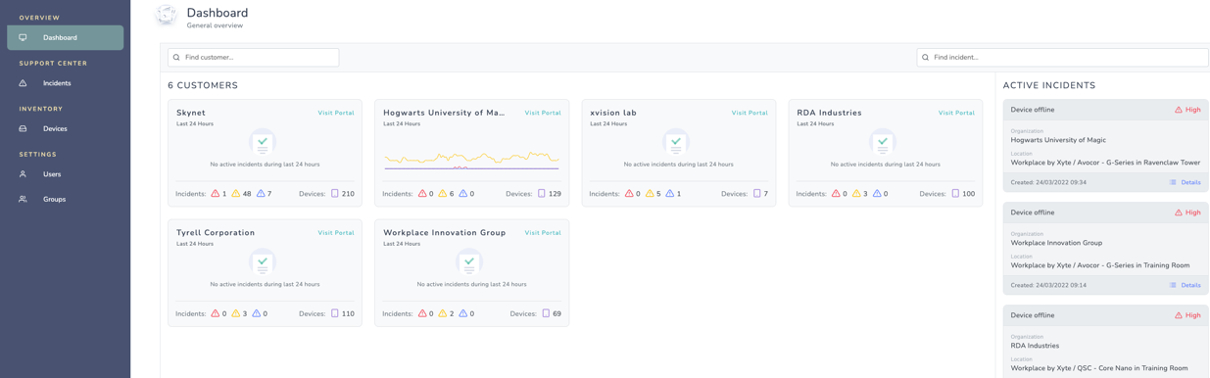
Task: Click the Dashboard header avatar icon
Action: [167, 16]
